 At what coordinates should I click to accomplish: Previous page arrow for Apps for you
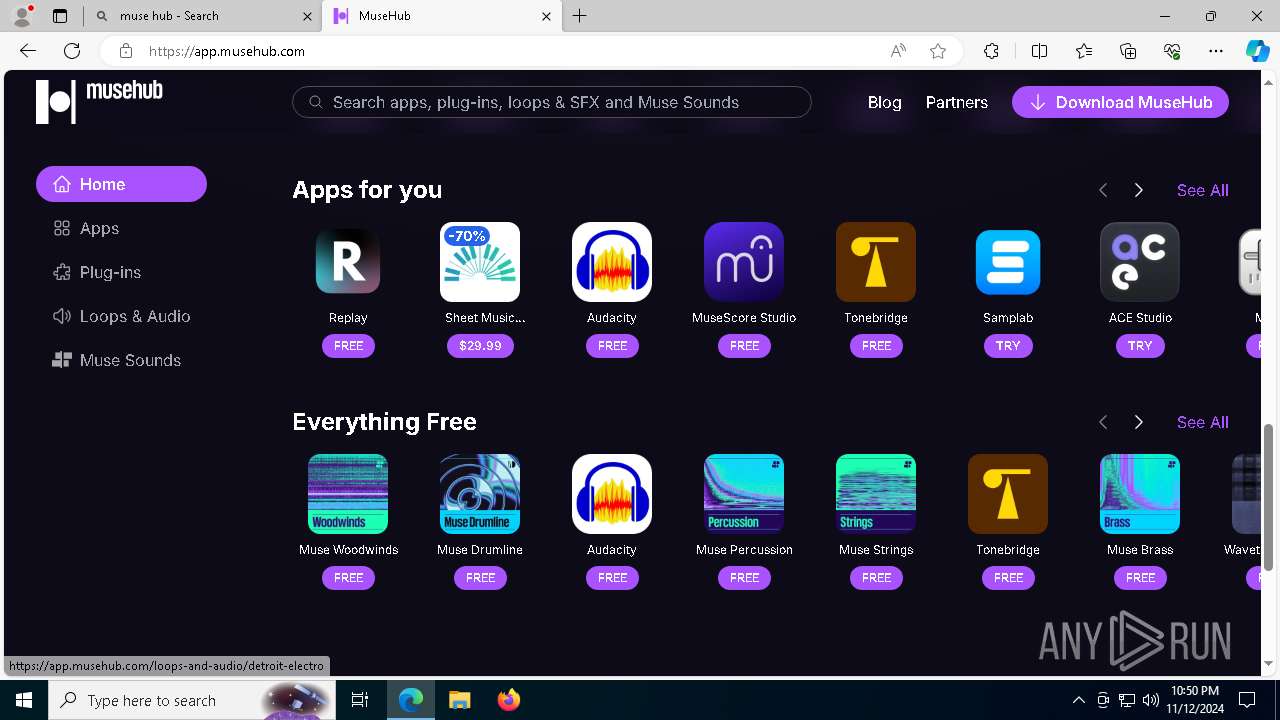1103,190
